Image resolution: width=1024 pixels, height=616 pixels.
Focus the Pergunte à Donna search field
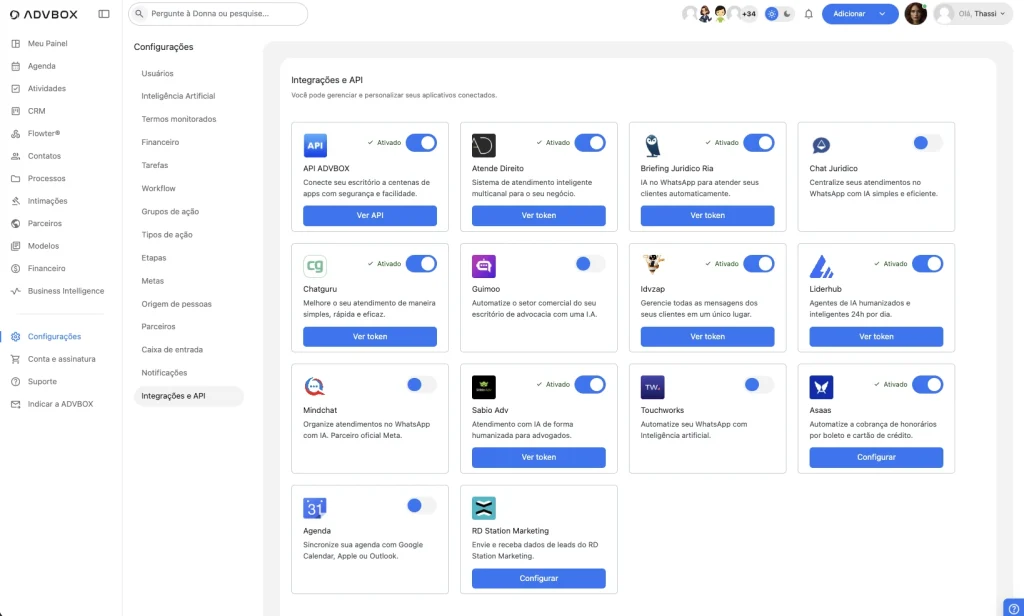[218, 14]
